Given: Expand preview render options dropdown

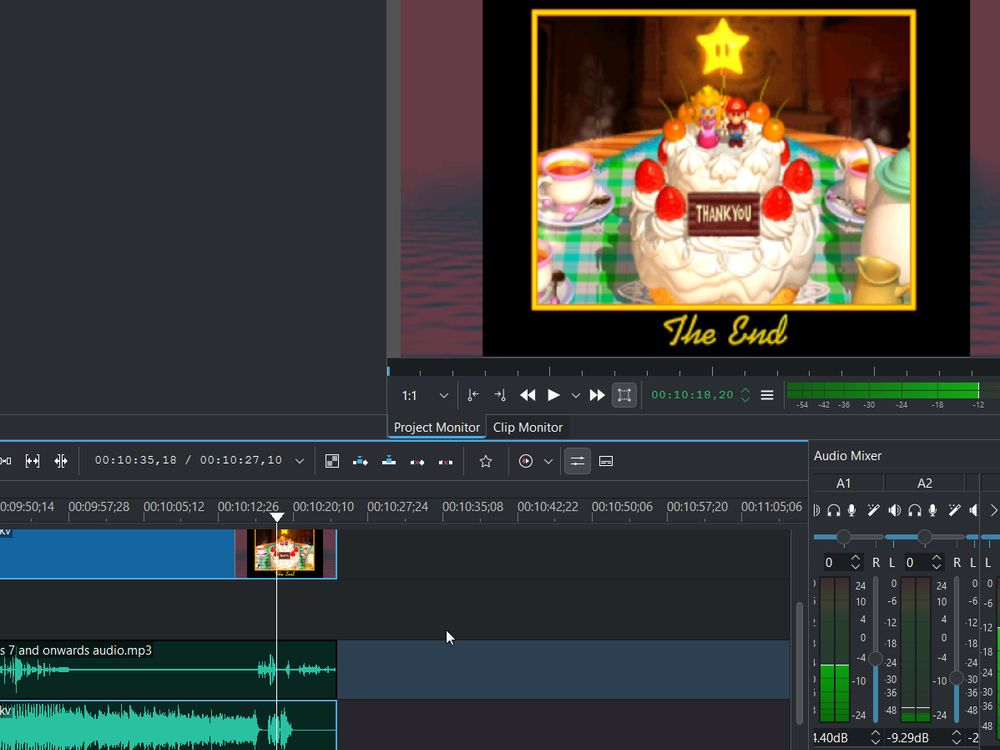Looking at the screenshot, I should coord(548,461).
